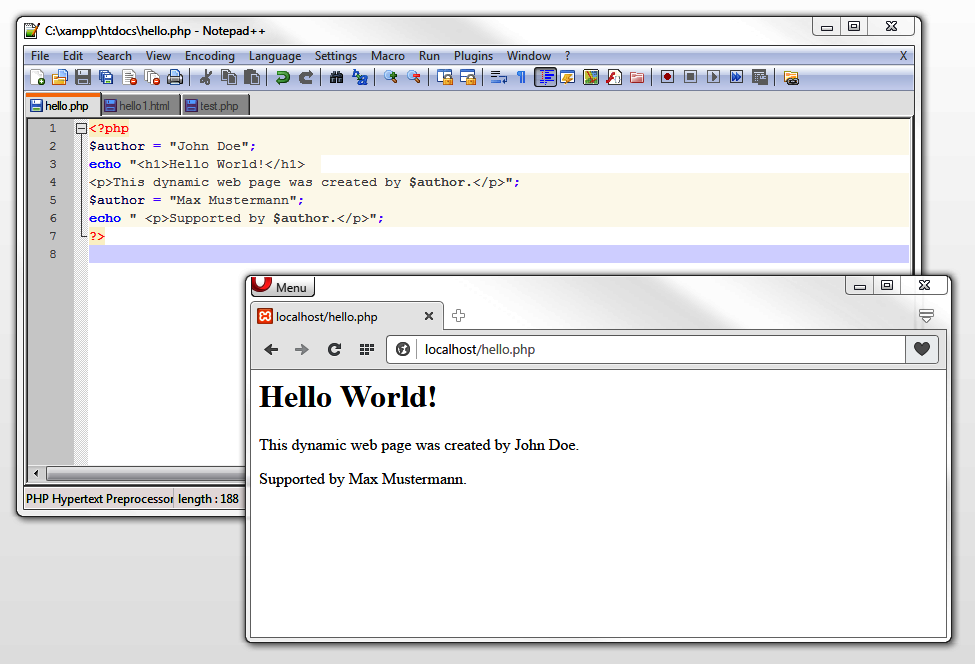
Task: Expand Opera's tab menu at the right of the tab bar
Action: 926,316
